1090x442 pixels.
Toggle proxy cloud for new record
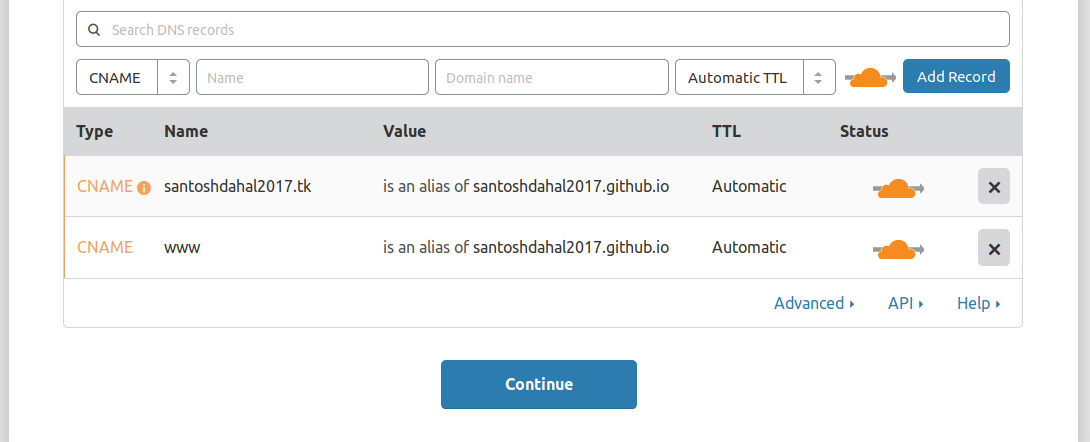[870, 77]
